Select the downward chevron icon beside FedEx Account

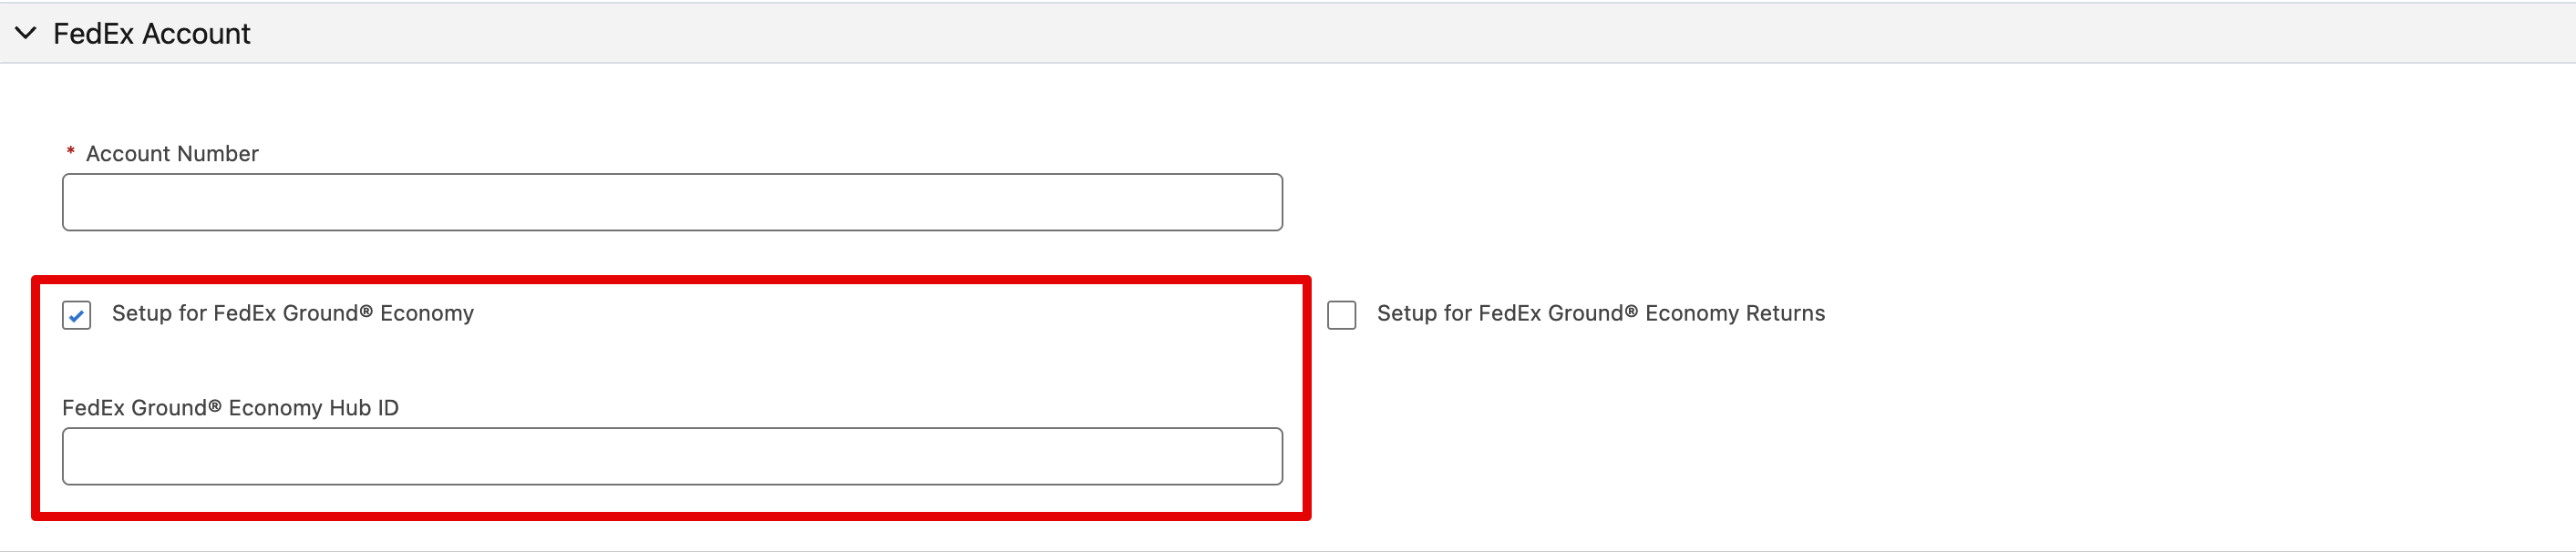tap(26, 33)
